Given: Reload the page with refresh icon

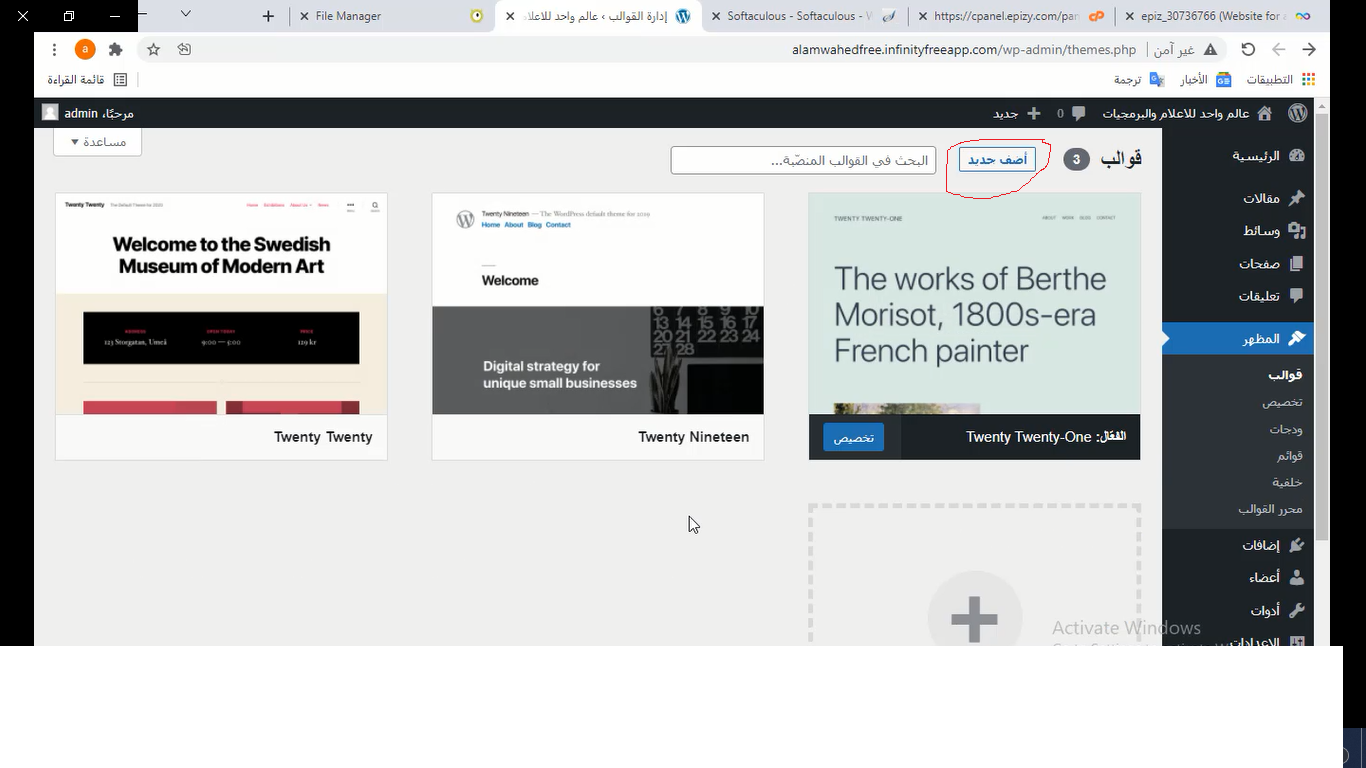Looking at the screenshot, I should click(x=1248, y=49).
